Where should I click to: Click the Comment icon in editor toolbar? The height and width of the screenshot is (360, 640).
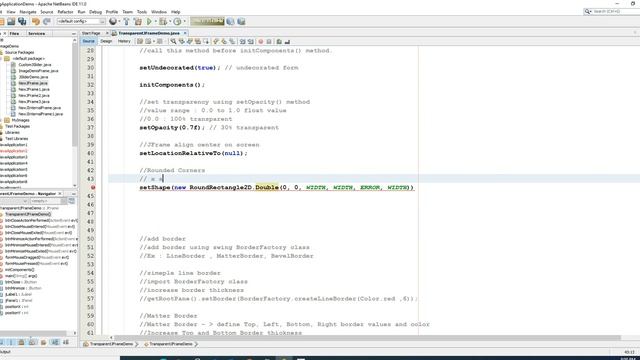[x=279, y=41]
